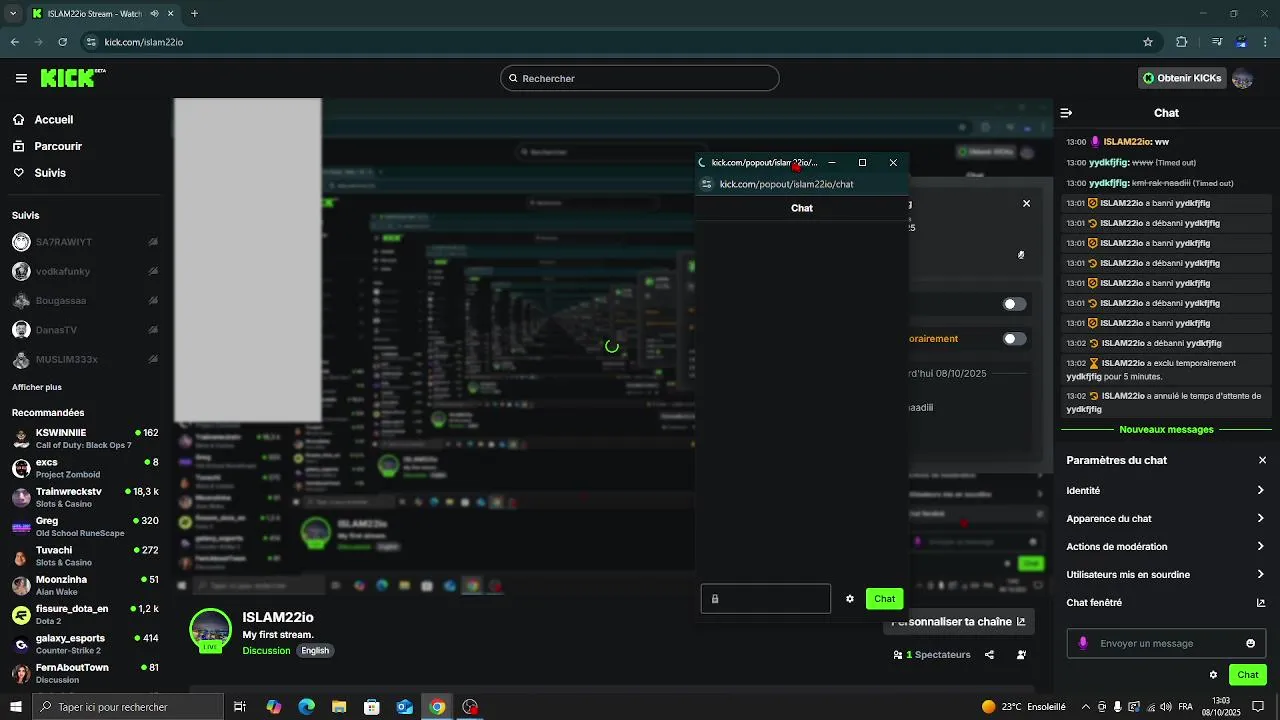1280x720 pixels.
Task: Open recommended channel KSWINNIIE
Action: pos(85,439)
